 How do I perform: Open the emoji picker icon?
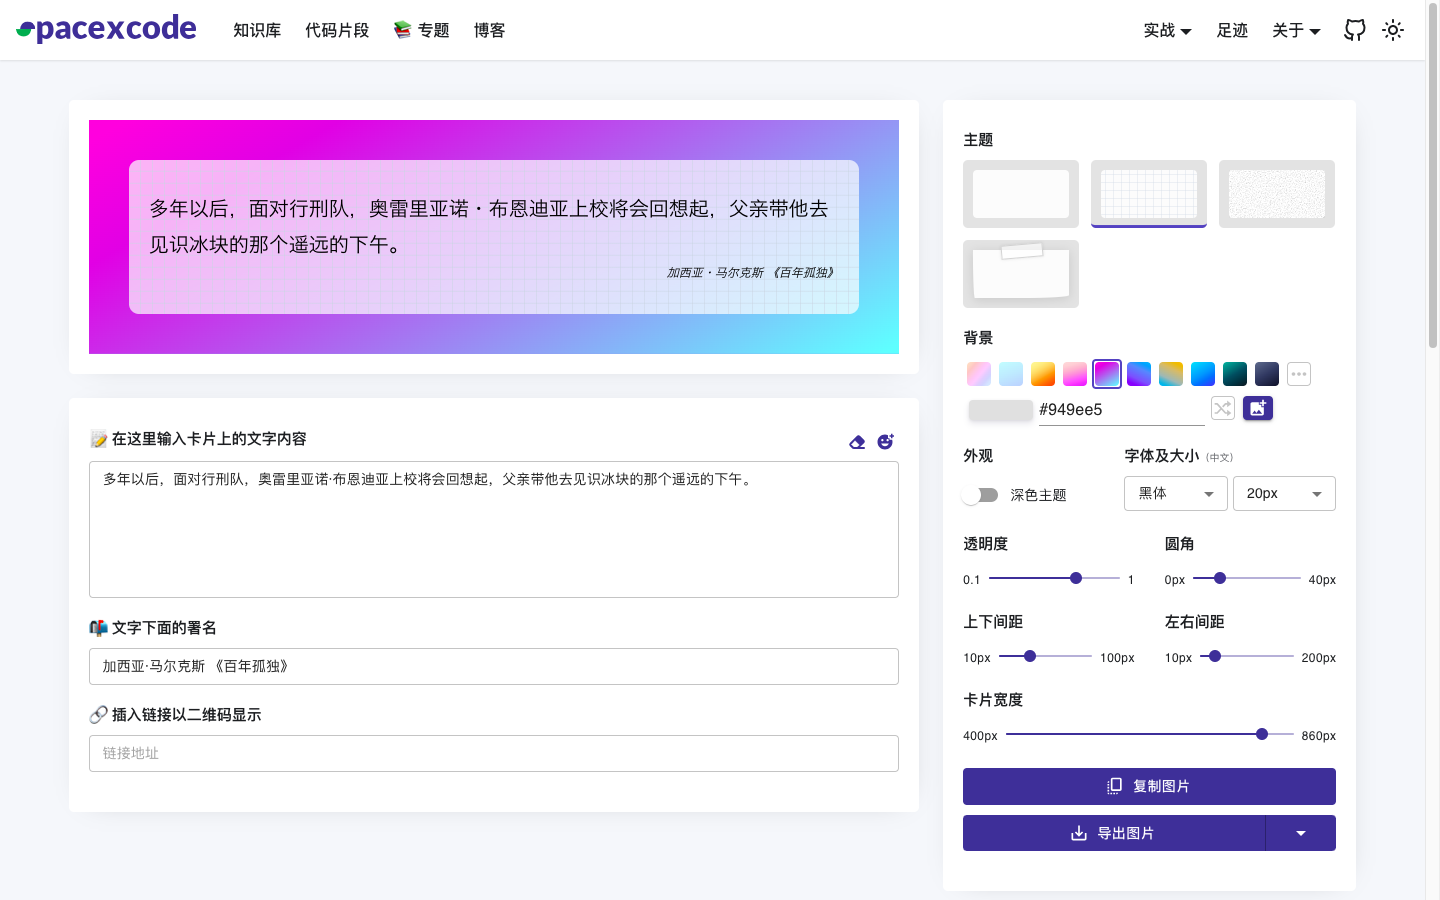tap(885, 441)
